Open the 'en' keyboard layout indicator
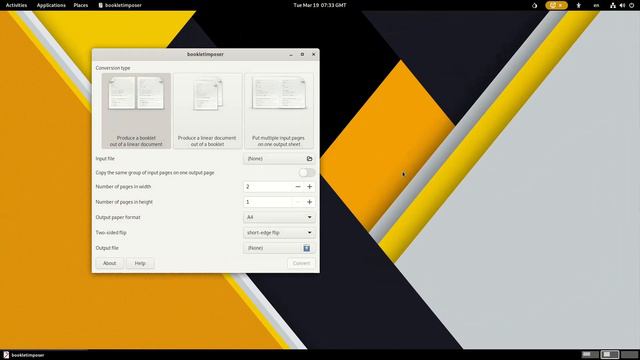640x360 pixels. click(x=596, y=5)
